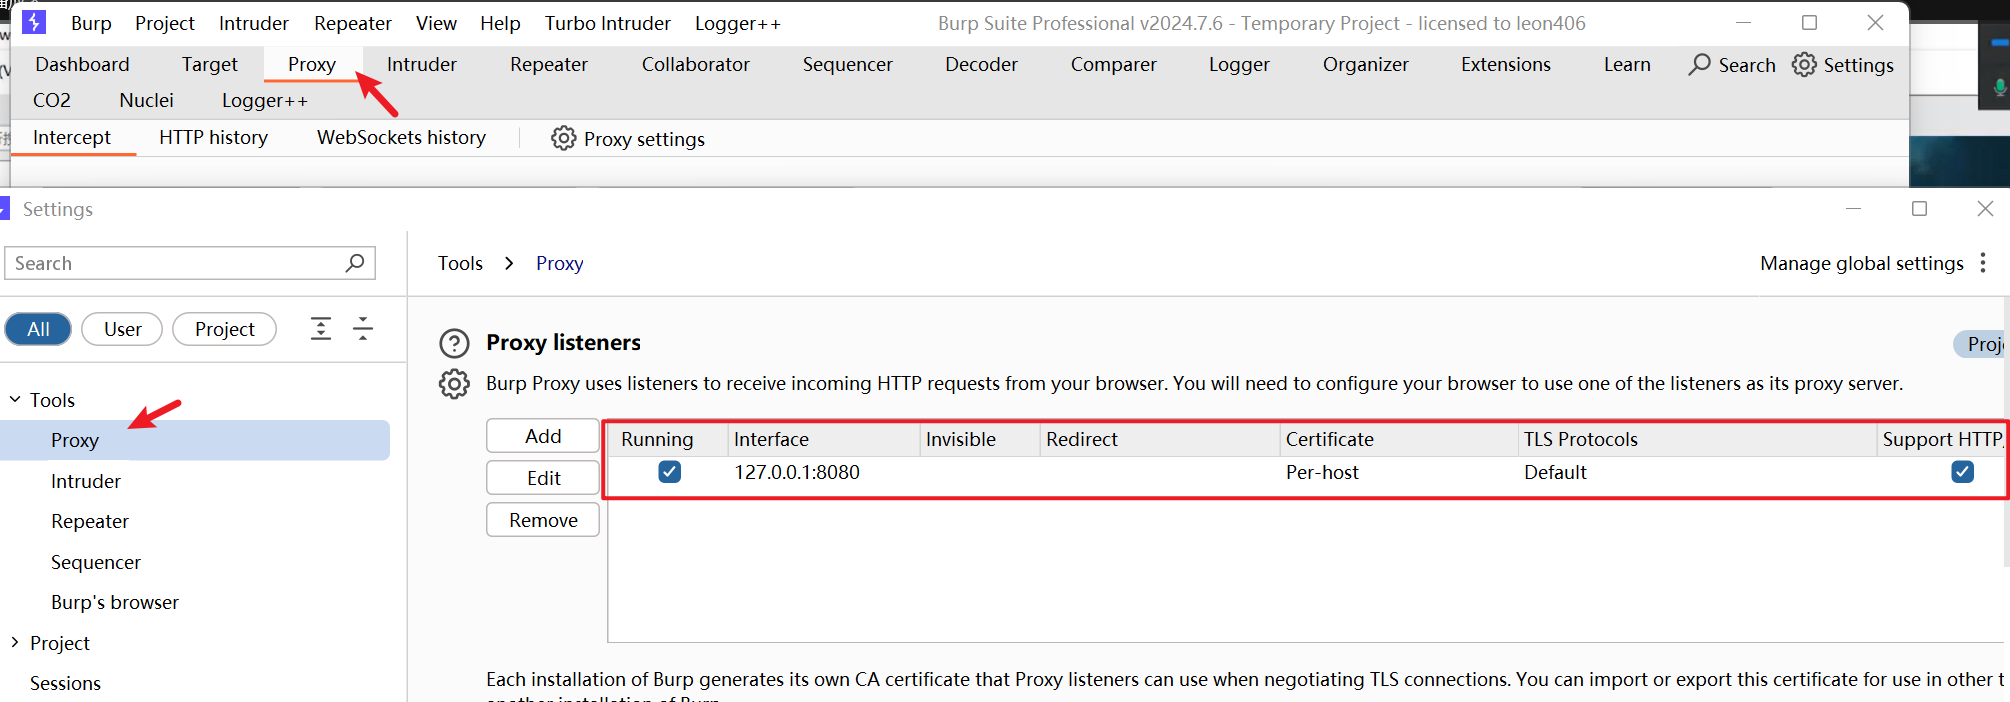Click the Proxy listeners gear options icon
The height and width of the screenshot is (702, 2010).
click(x=454, y=384)
